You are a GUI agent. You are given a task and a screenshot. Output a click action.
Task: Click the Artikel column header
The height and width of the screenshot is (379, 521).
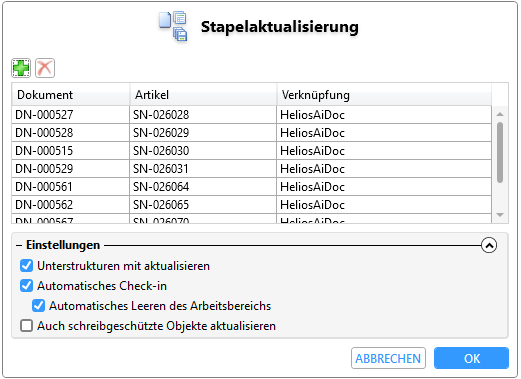(x=203, y=95)
